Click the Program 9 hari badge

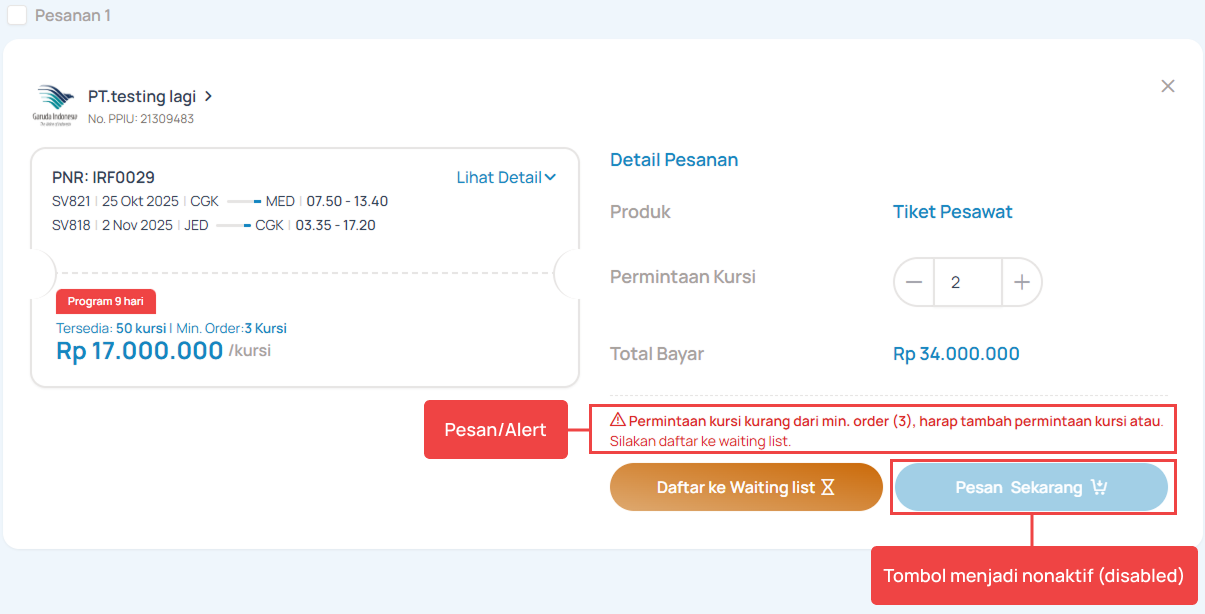pyautogui.click(x=106, y=301)
